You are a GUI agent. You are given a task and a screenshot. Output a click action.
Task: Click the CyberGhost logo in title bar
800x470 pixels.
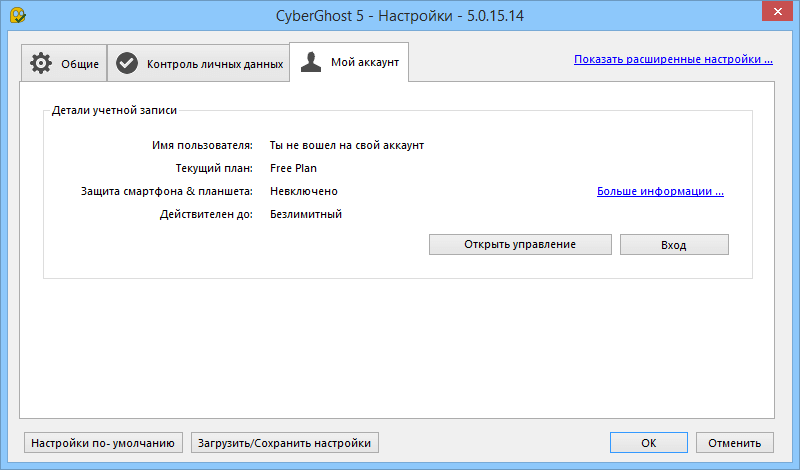coord(16,16)
